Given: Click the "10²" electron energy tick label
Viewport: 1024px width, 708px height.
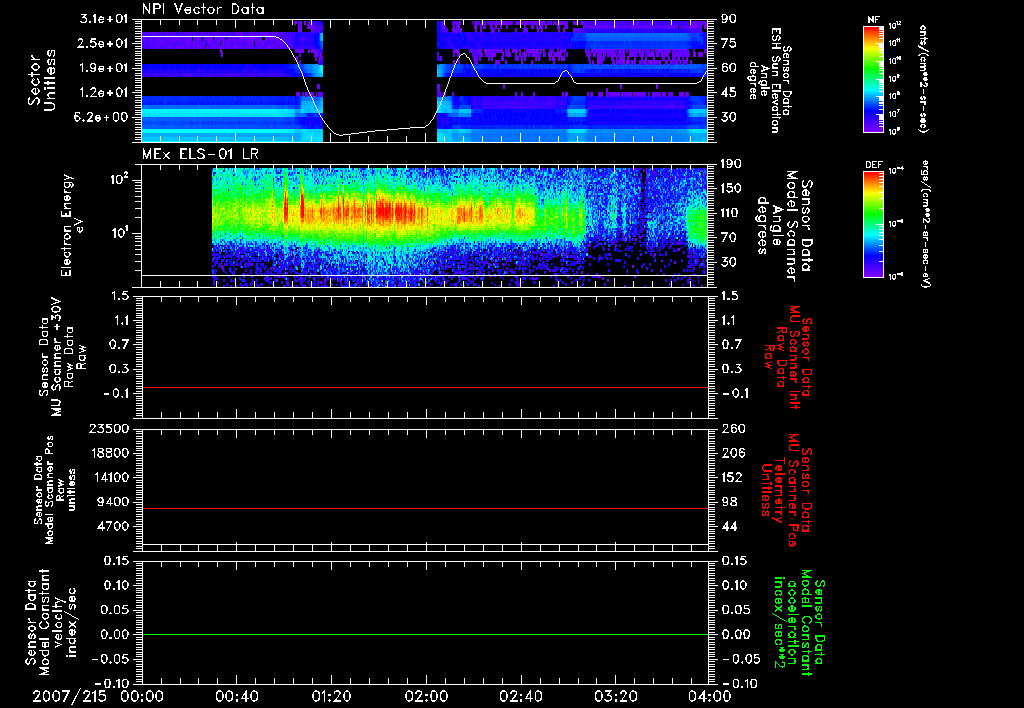Looking at the screenshot, I should pos(118,179).
